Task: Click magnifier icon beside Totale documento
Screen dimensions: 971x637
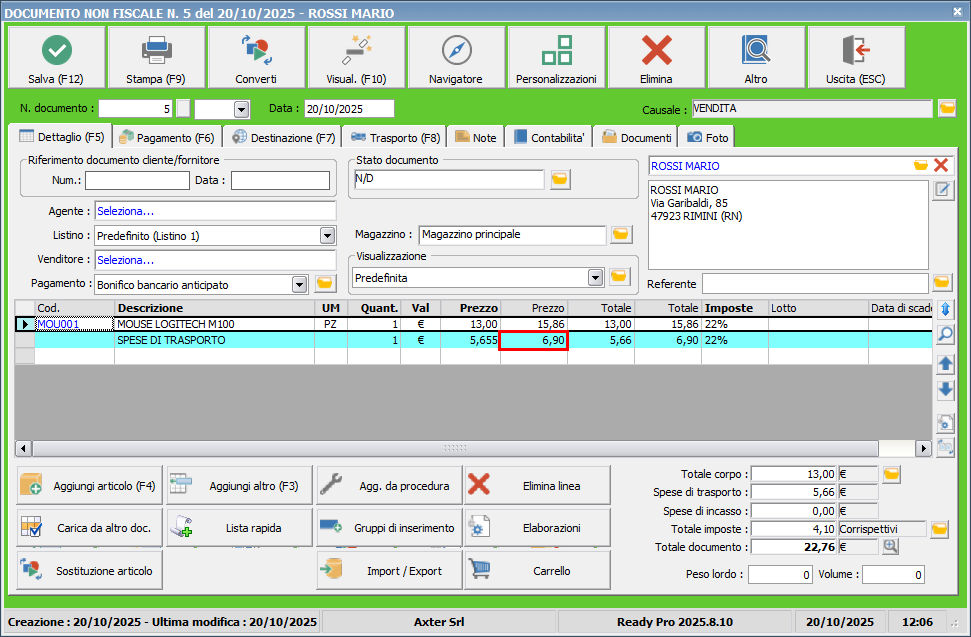Action: 890,547
